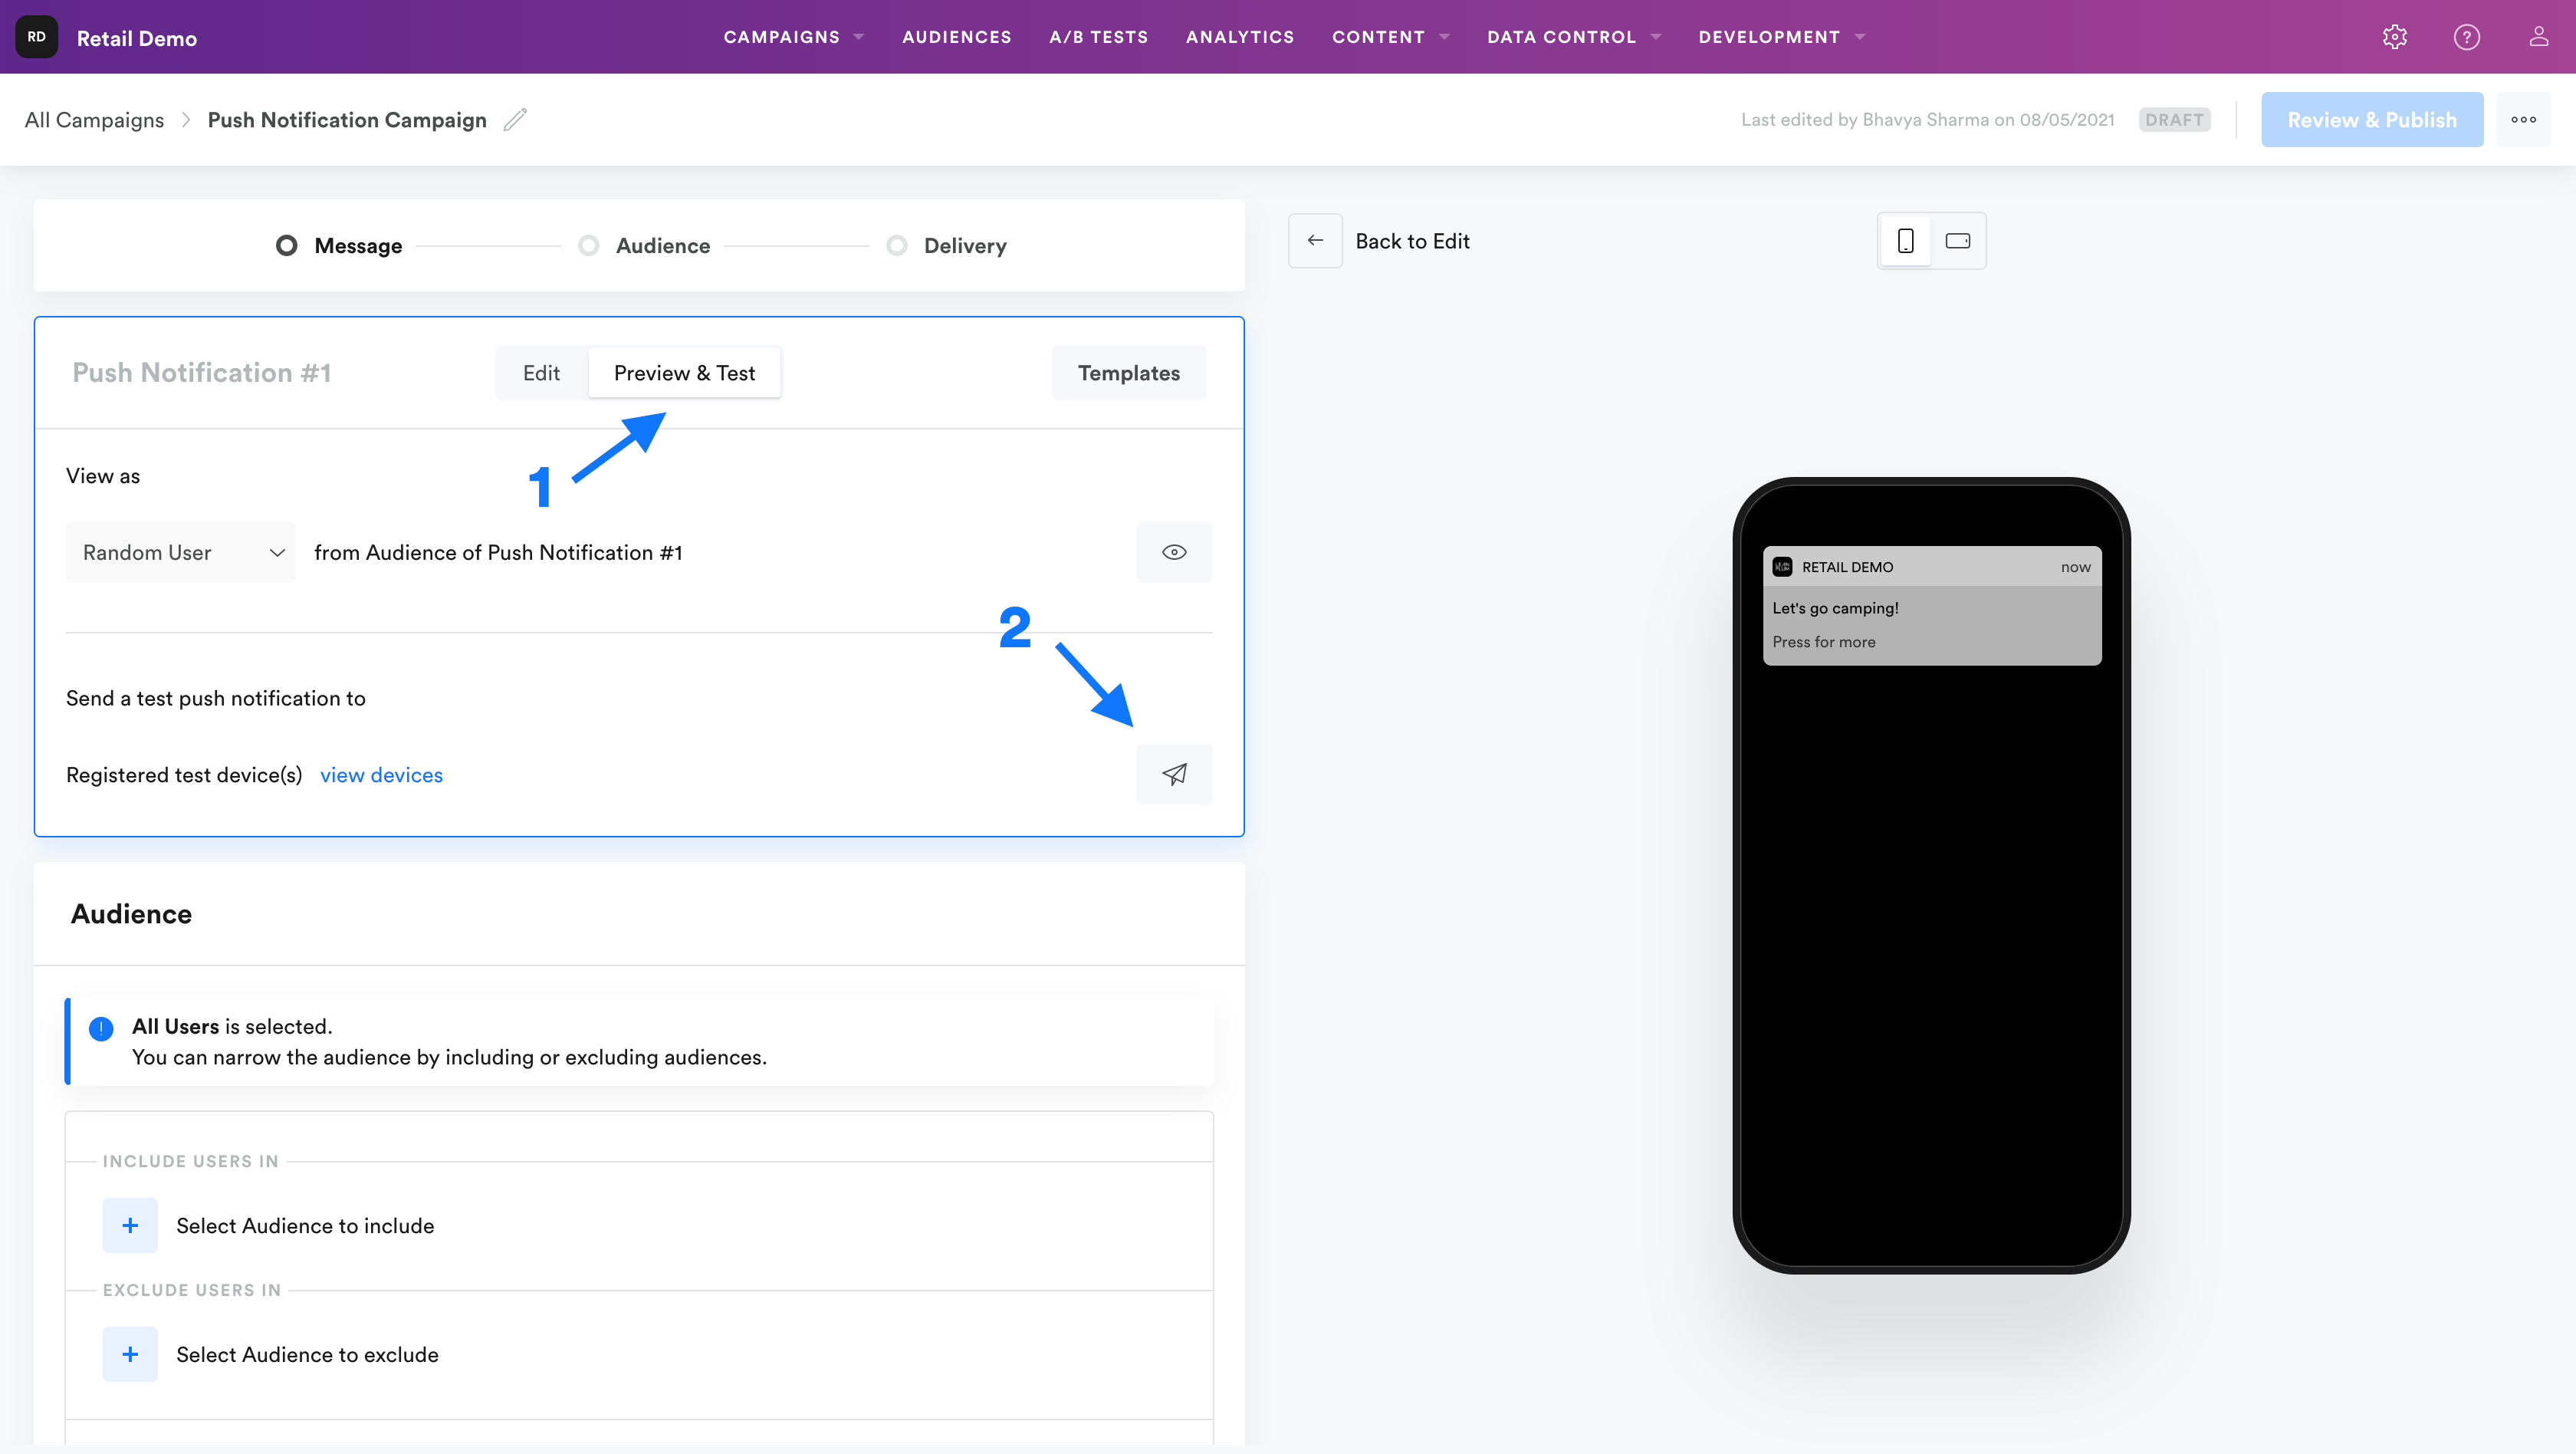Viewport: 2576px width, 1454px height.
Task: Click plus icon to include audience
Action: click(x=130, y=1225)
